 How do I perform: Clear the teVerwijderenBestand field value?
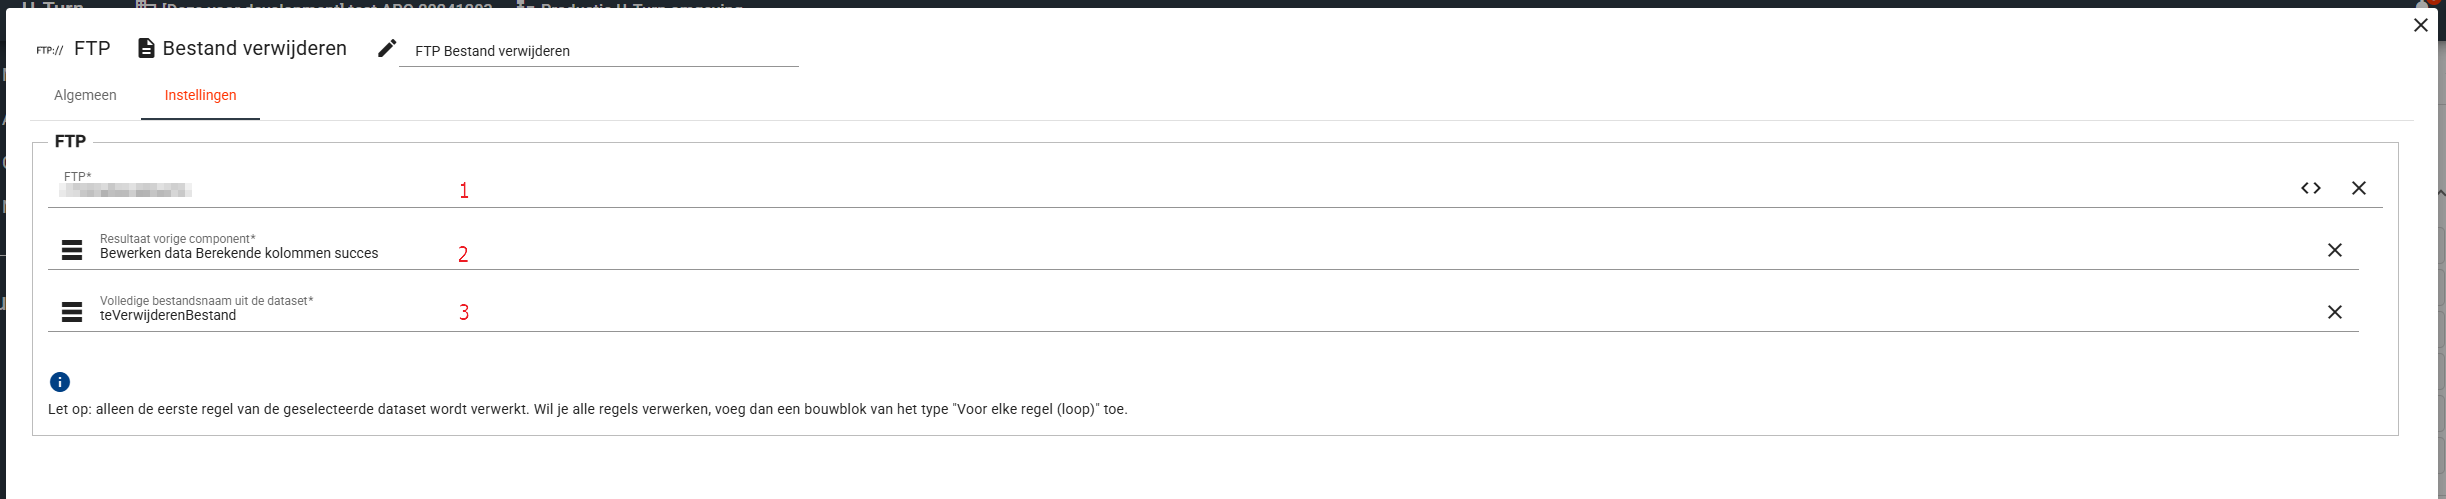[x=2334, y=312]
